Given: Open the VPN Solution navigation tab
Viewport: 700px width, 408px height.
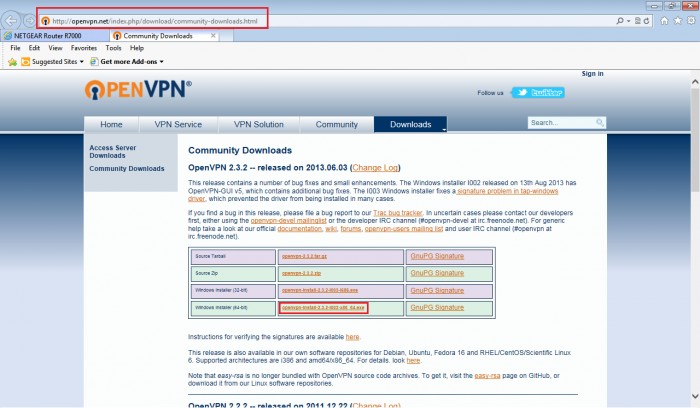Looking at the screenshot, I should coord(258,125).
